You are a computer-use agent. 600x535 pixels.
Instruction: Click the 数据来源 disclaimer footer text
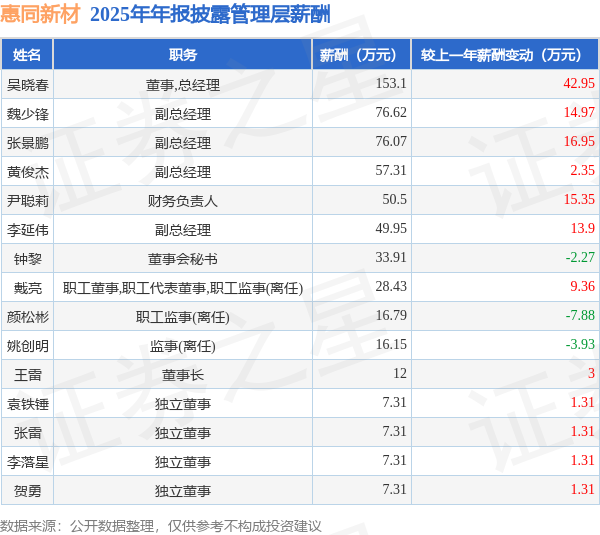(x=161, y=526)
